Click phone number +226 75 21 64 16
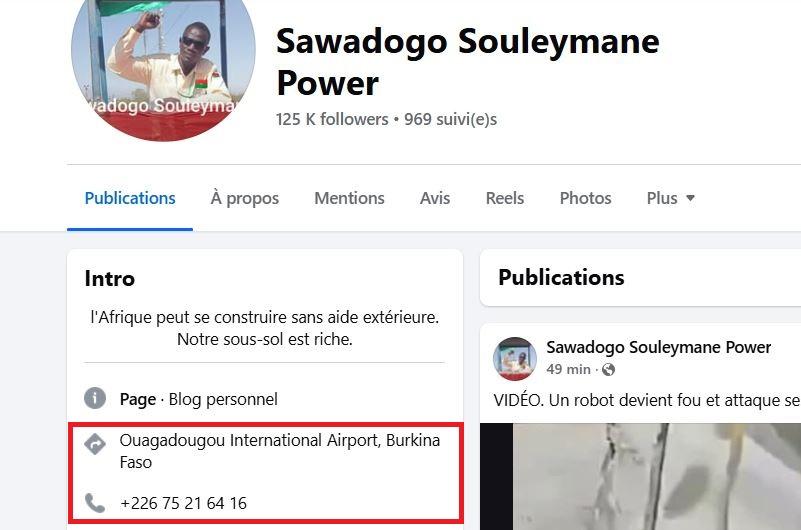The image size is (801, 530). 183,503
